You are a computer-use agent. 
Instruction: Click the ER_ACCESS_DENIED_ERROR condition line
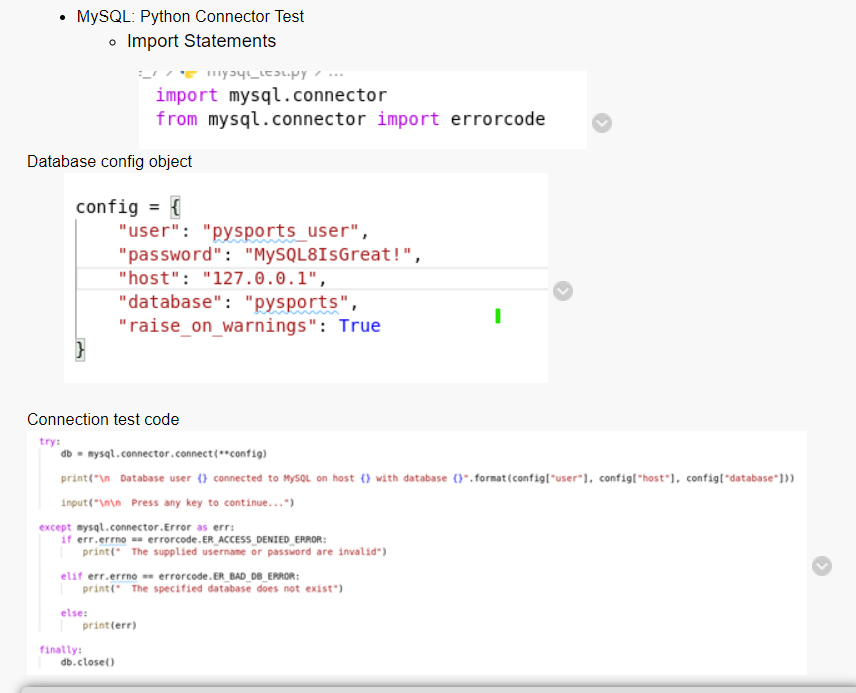194,540
